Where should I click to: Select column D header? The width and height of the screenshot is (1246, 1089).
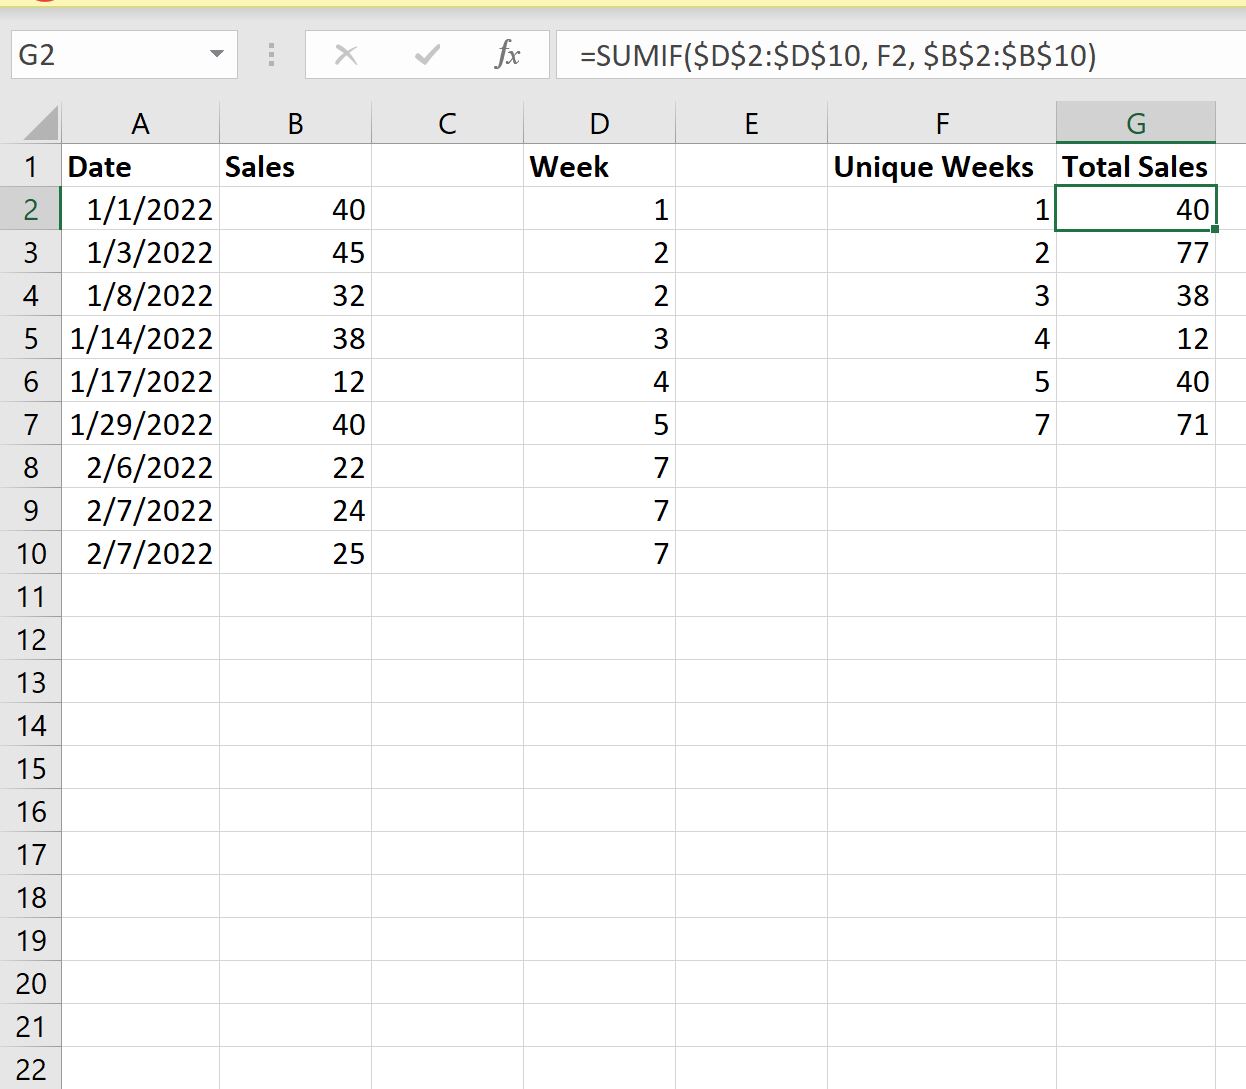(599, 124)
